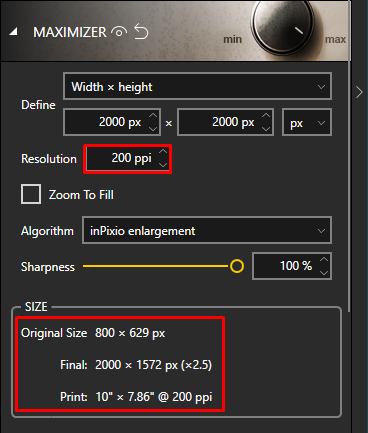Image resolution: width=368 pixels, height=433 pixels.
Task: Open the Width × height define dropdown
Action: (x=197, y=86)
